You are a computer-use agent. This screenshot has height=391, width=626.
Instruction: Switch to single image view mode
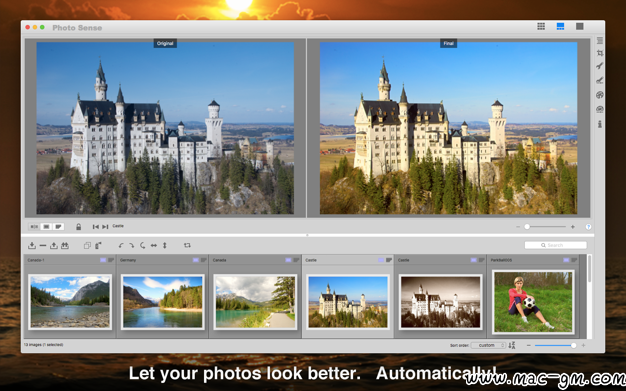pos(580,26)
